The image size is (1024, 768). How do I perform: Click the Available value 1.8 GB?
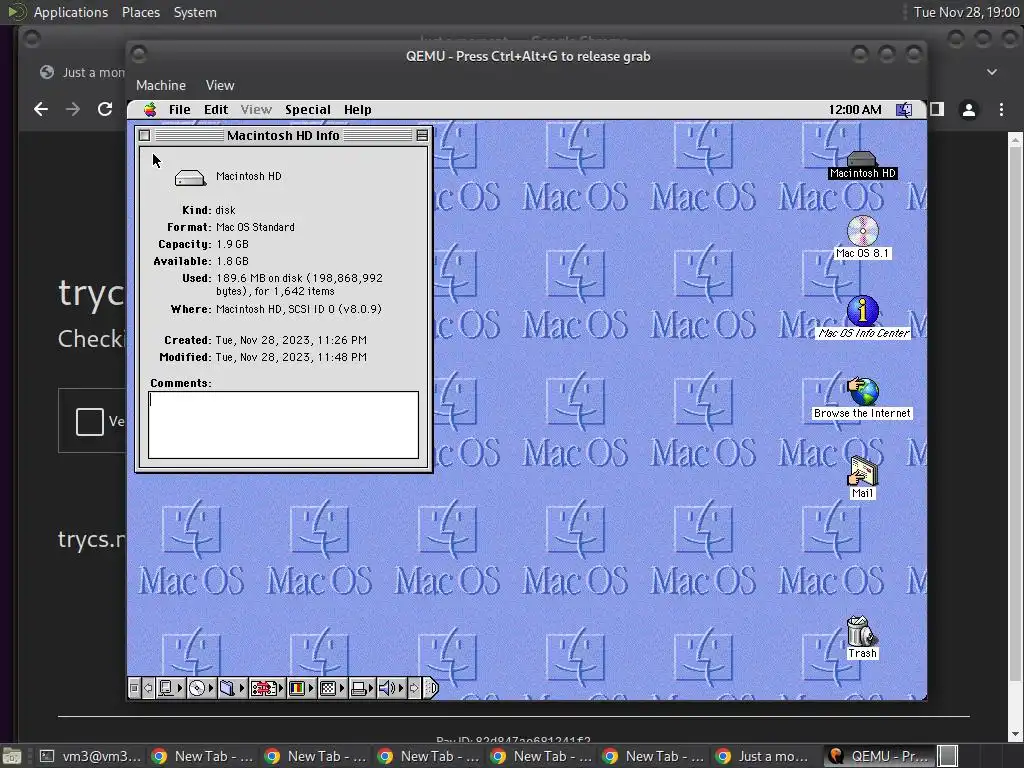232,261
